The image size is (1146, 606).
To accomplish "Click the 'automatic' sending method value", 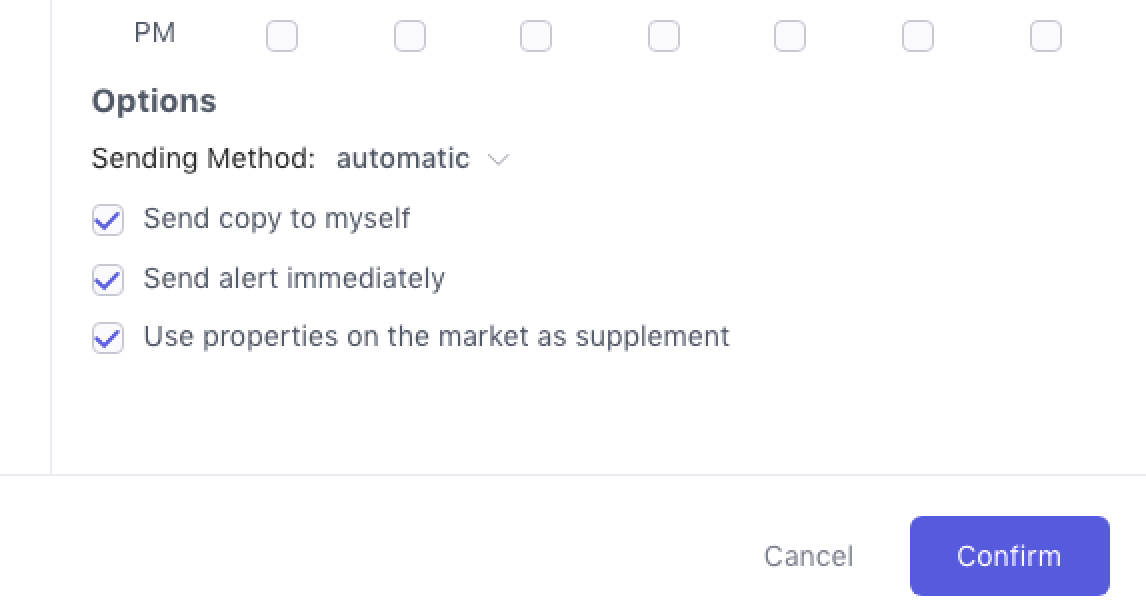I will [403, 159].
